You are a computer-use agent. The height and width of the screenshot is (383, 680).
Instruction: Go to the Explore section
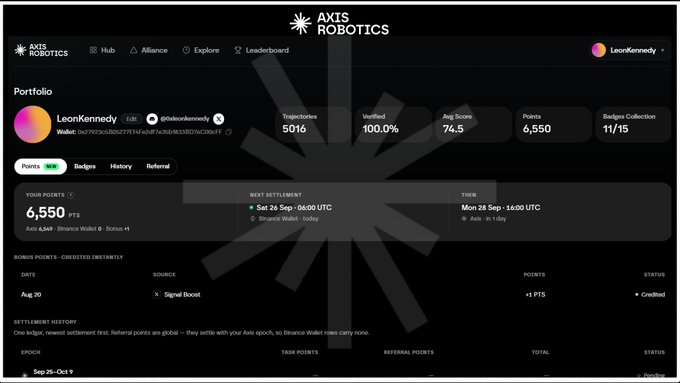(x=201, y=50)
